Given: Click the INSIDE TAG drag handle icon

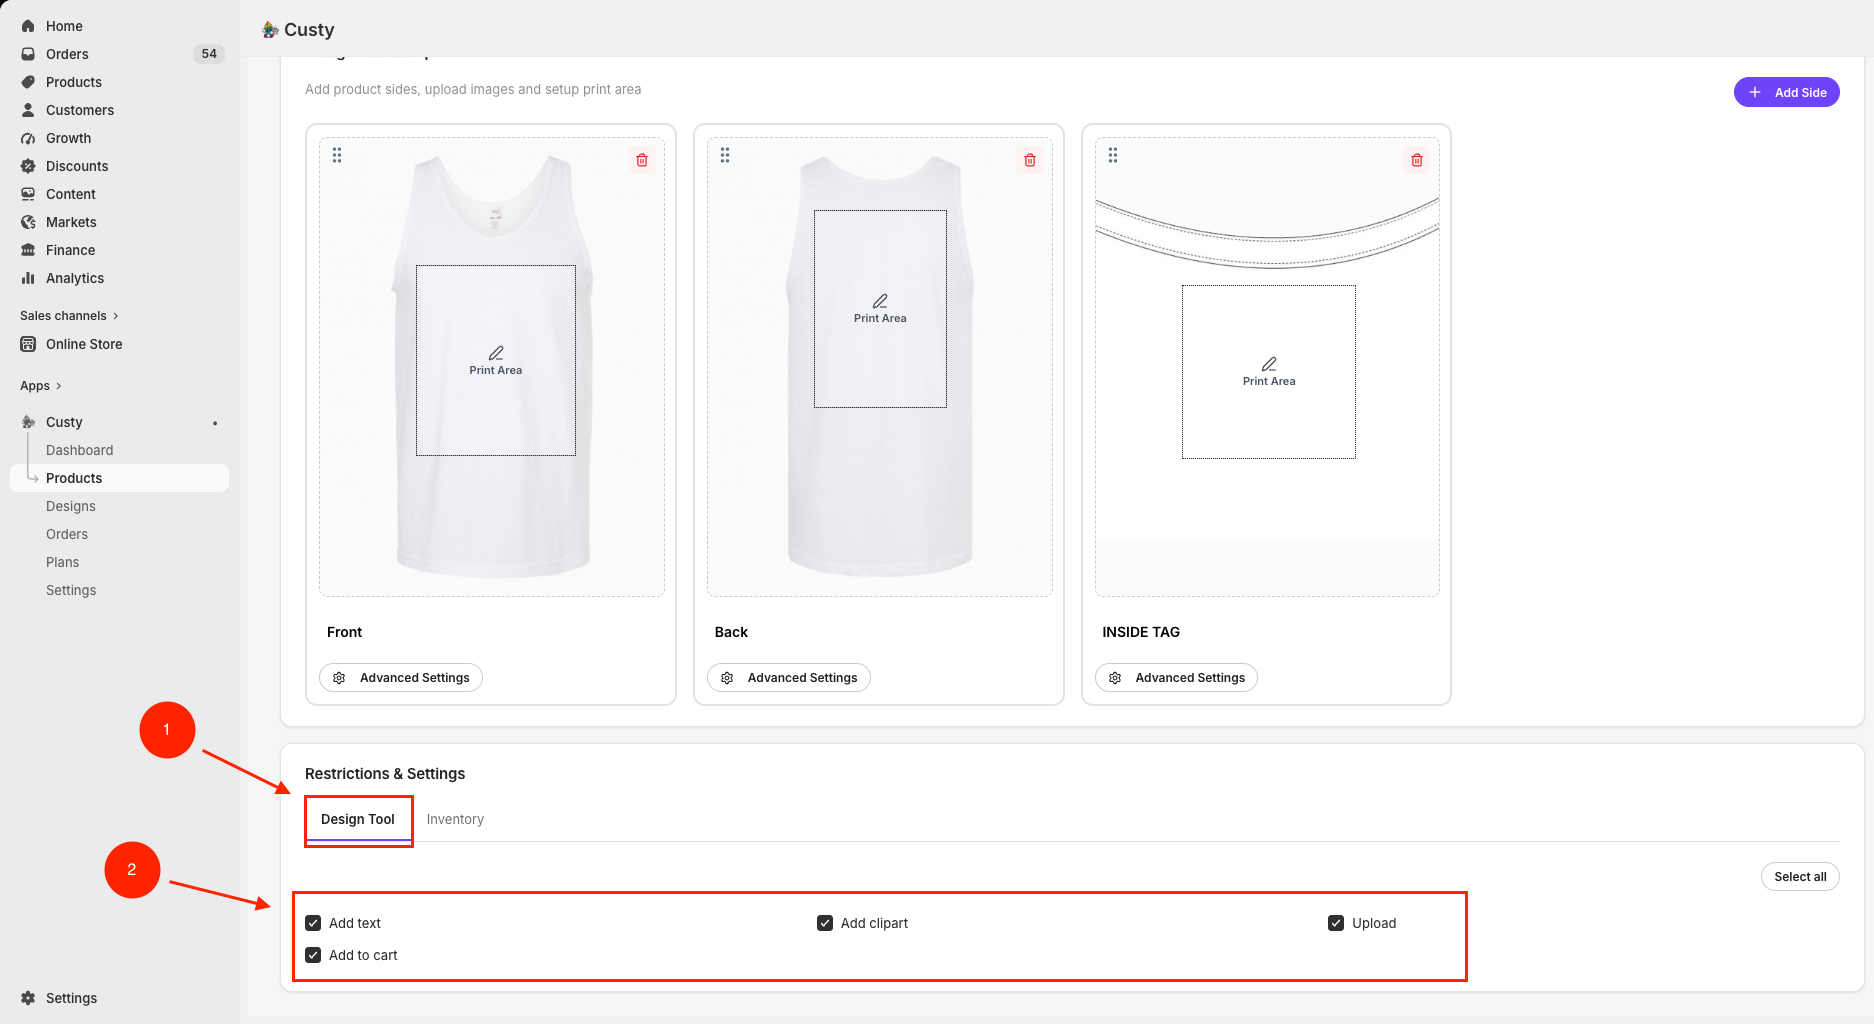Looking at the screenshot, I should click(1113, 155).
